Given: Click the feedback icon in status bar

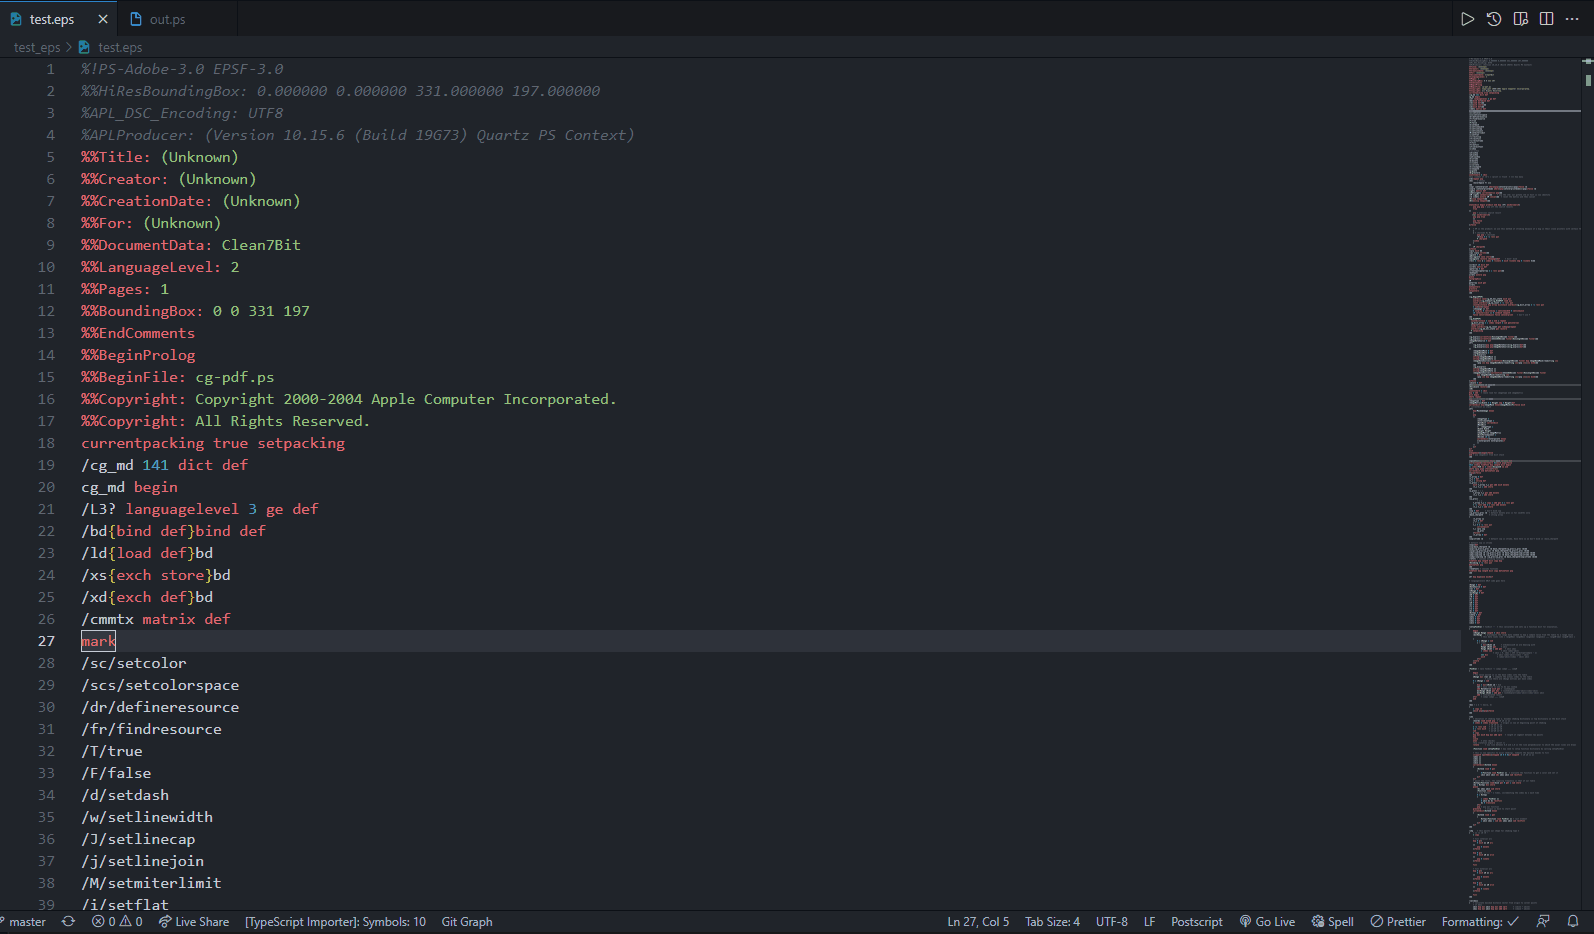Looking at the screenshot, I should click(x=1543, y=922).
